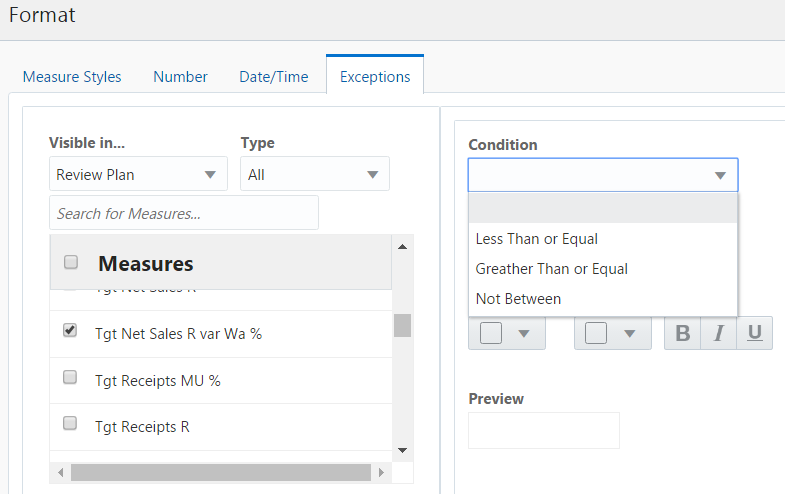This screenshot has height=494, width=785.
Task: Check the Tgt Receipts R checkbox
Action: [70, 424]
